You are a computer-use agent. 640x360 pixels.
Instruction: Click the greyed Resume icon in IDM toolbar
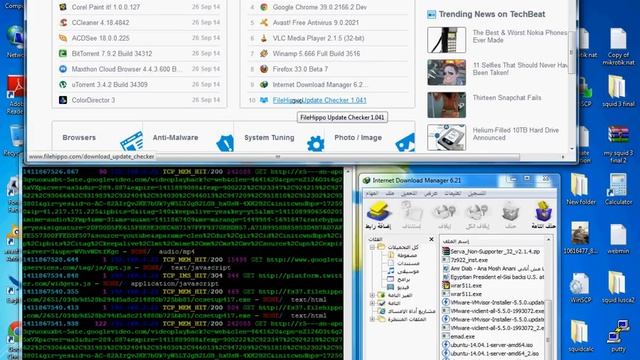click(x=411, y=212)
